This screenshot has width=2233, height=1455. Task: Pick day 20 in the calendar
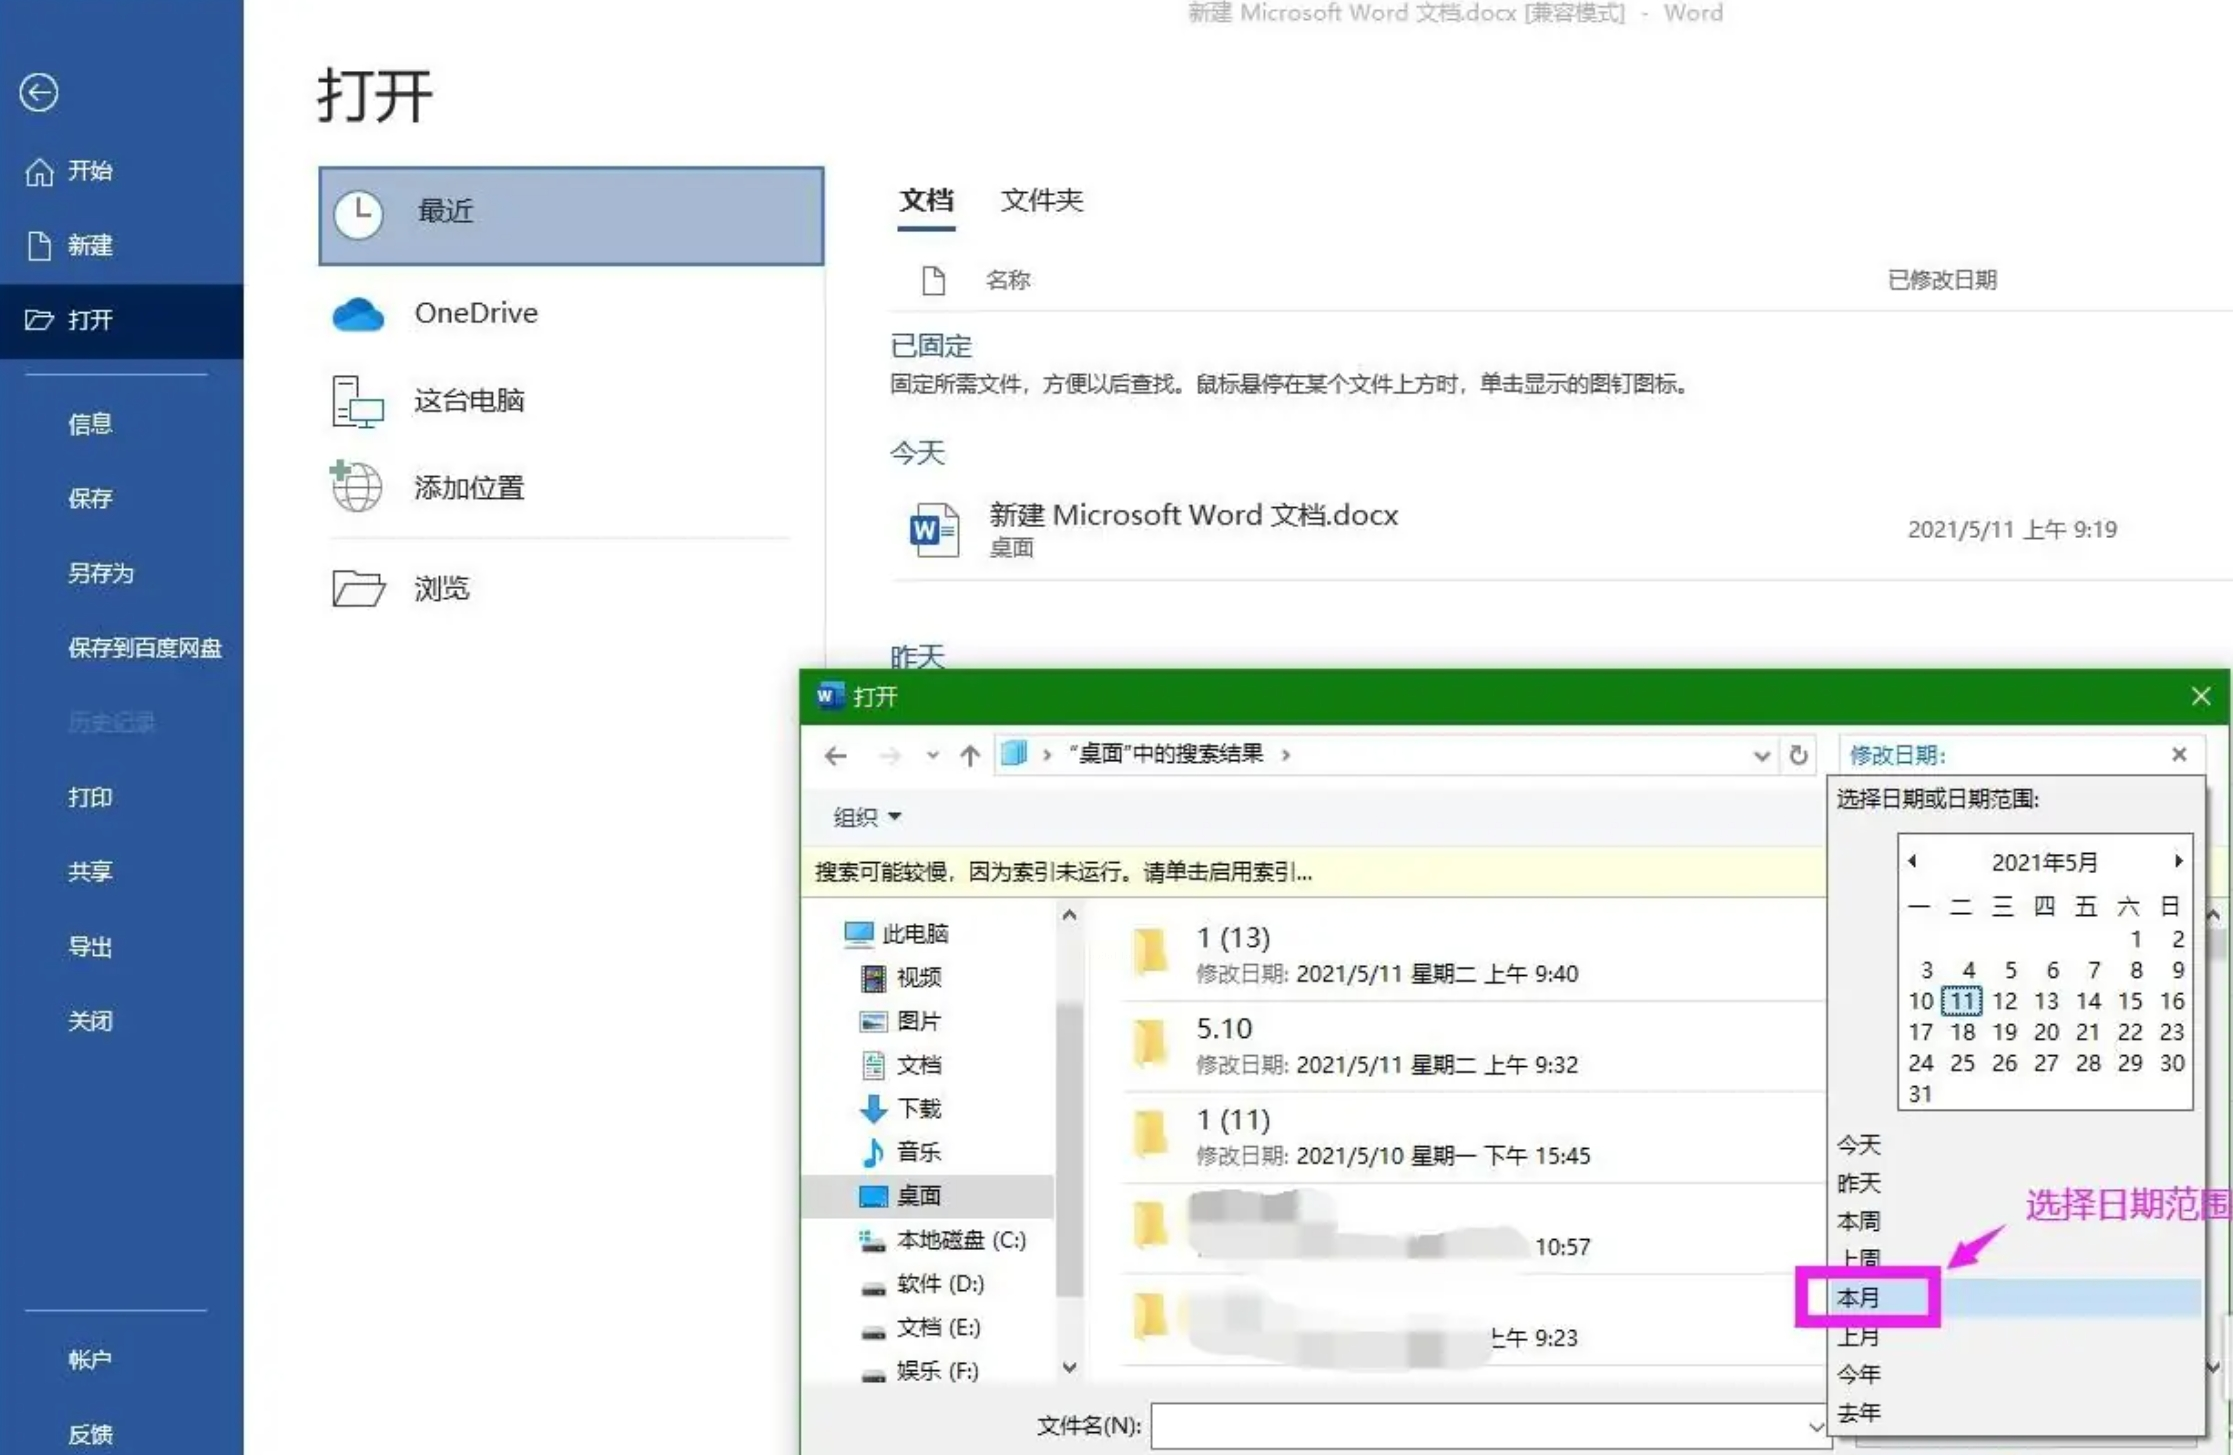[2046, 1032]
